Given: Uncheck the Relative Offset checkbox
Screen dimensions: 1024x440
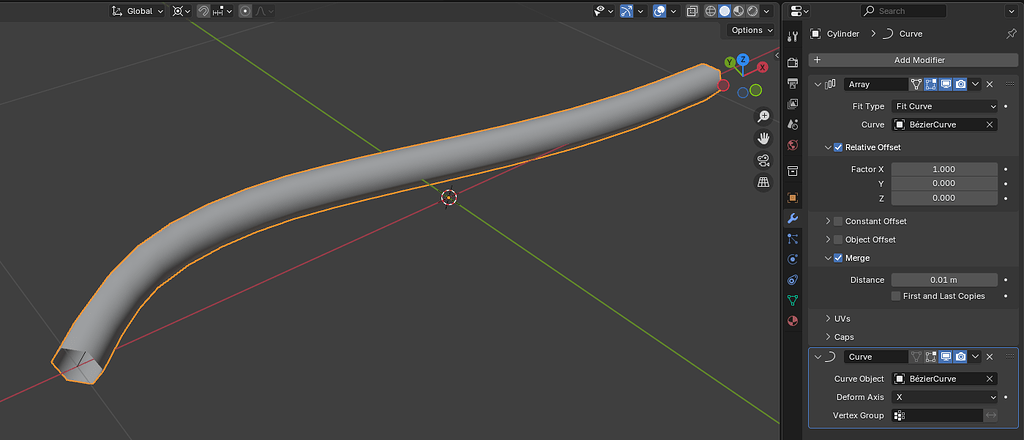Looking at the screenshot, I should 838,148.
